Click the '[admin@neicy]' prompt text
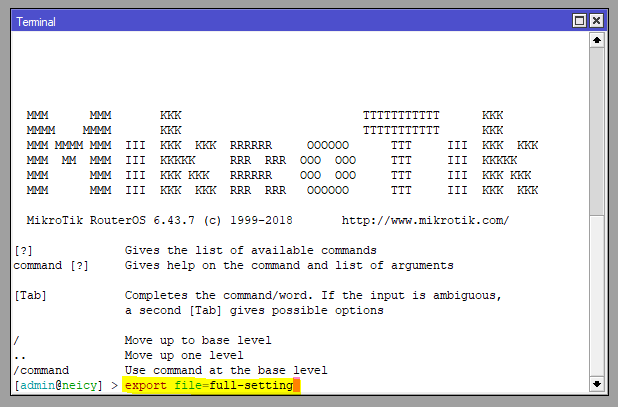618x407 pixels. point(58,385)
